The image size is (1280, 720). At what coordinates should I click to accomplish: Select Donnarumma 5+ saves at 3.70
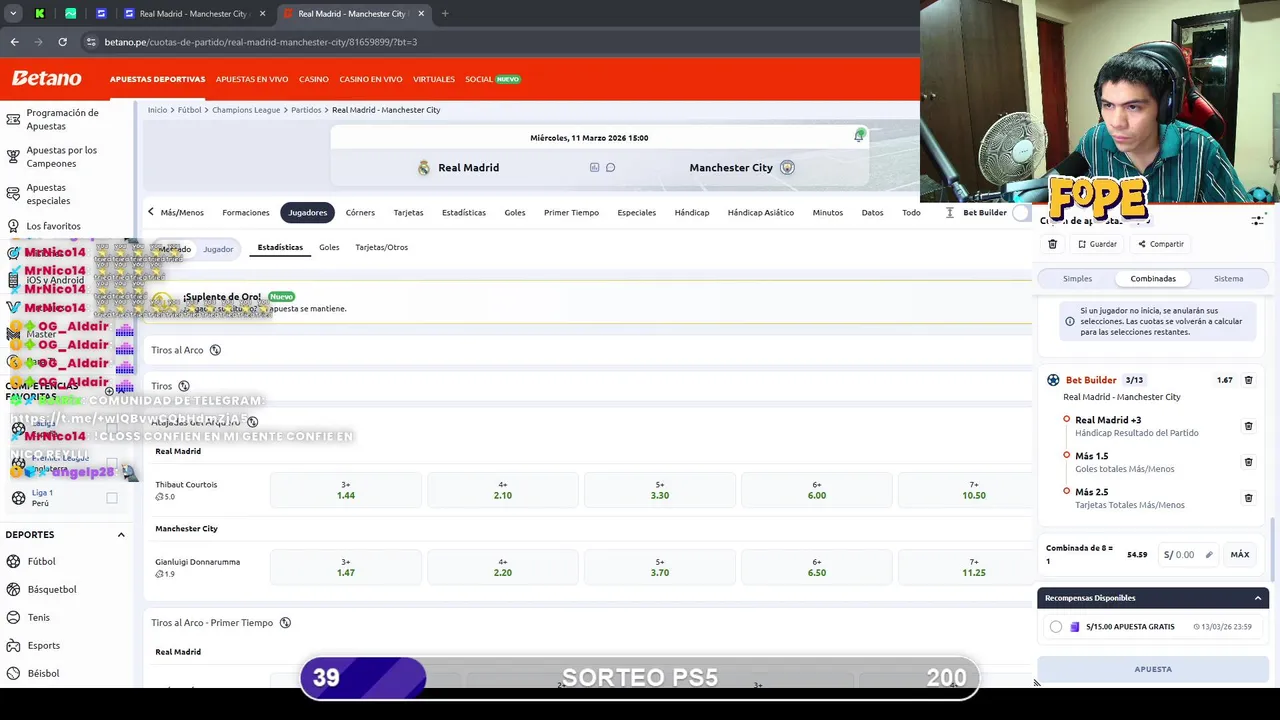660,567
